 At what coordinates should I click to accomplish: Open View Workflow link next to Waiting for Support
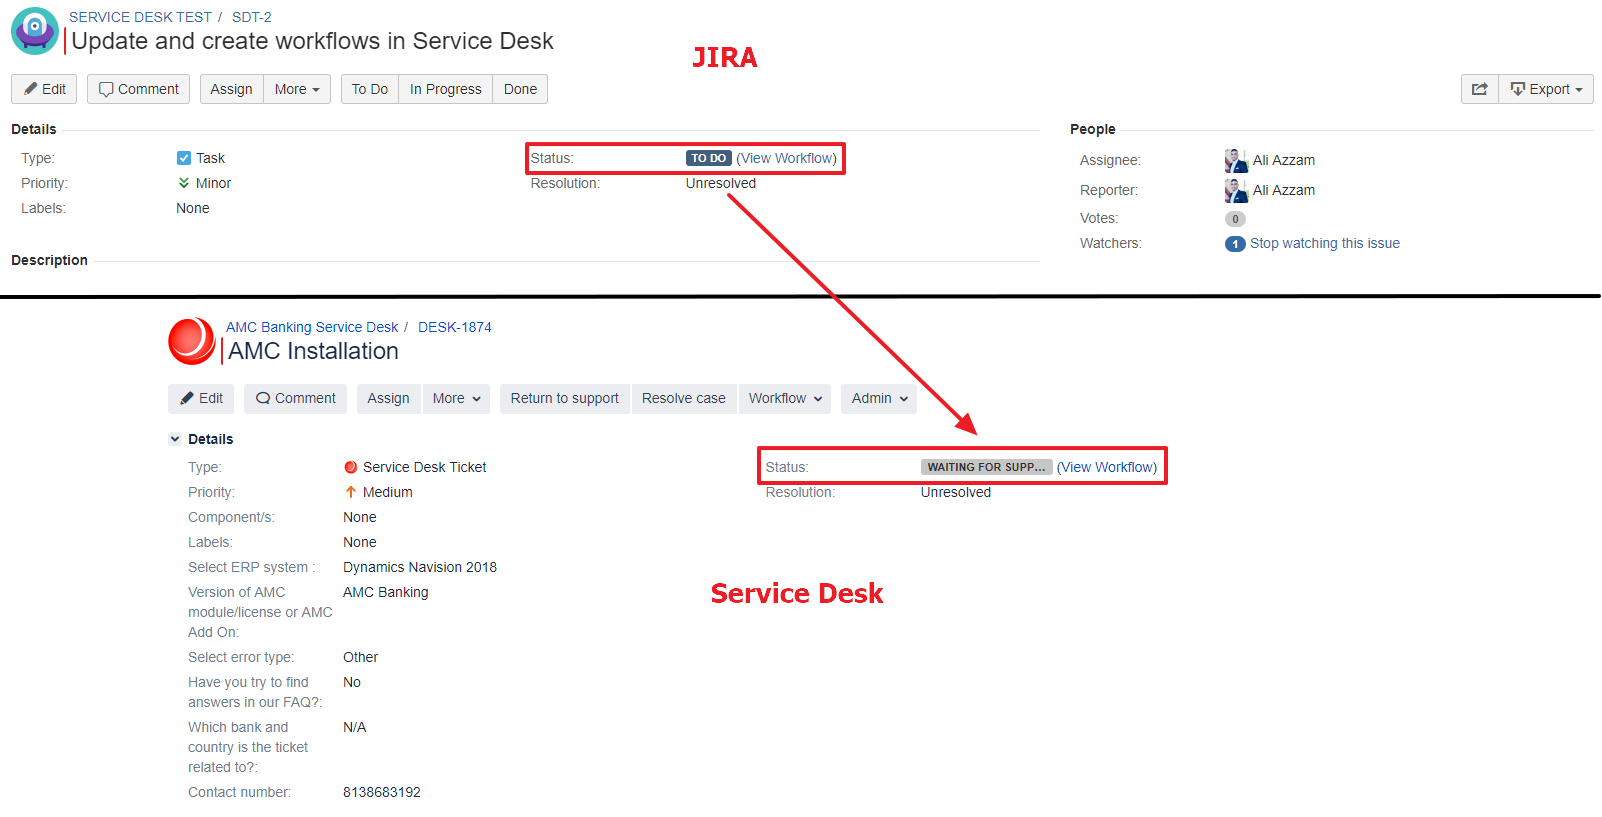click(x=1107, y=467)
